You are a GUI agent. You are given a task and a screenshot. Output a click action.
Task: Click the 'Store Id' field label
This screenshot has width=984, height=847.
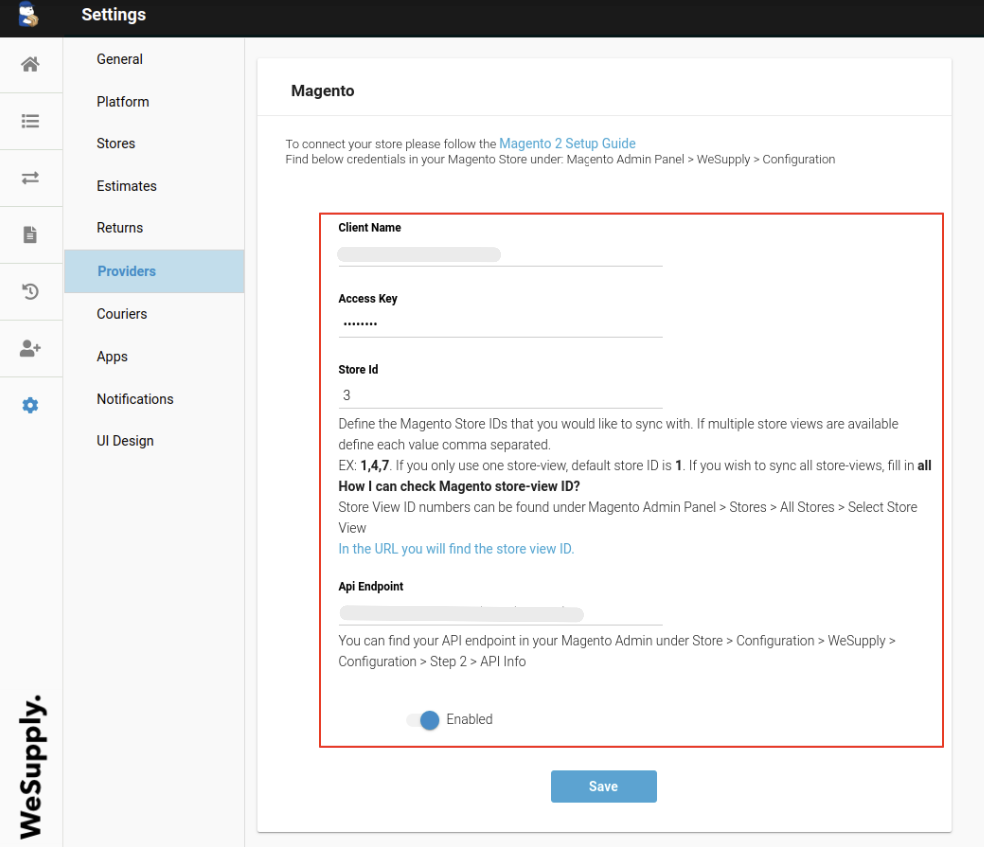358,370
